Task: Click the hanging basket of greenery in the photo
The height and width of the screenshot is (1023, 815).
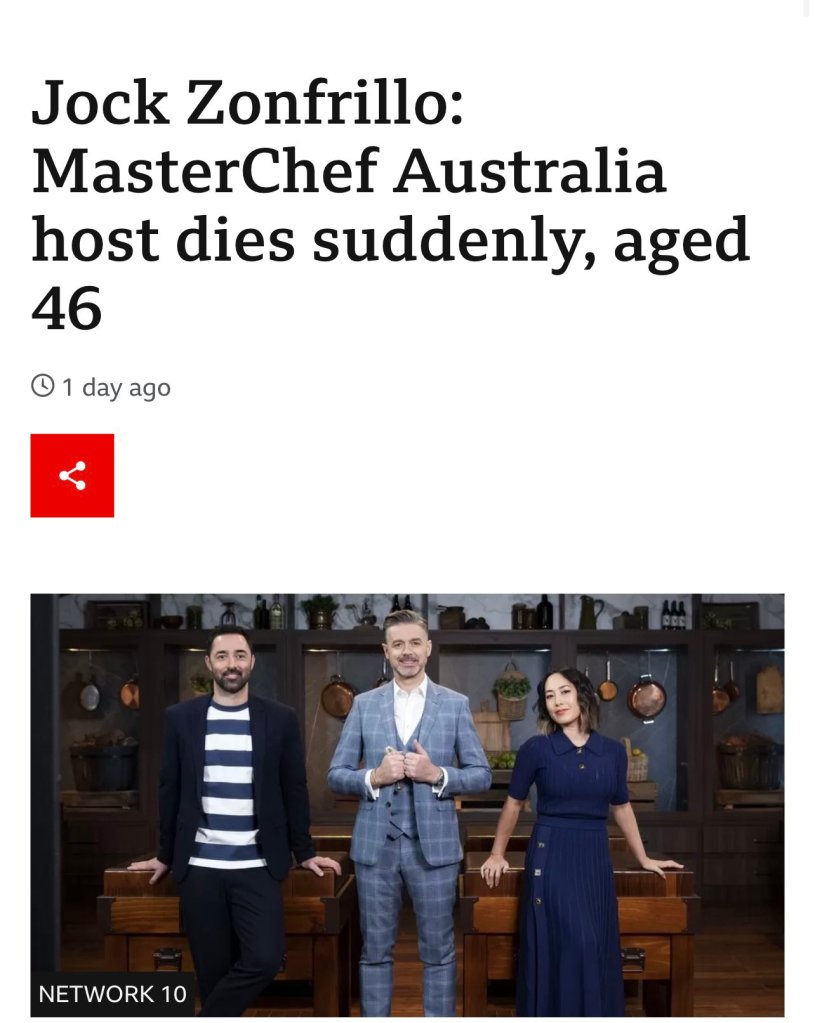Action: click(x=511, y=694)
